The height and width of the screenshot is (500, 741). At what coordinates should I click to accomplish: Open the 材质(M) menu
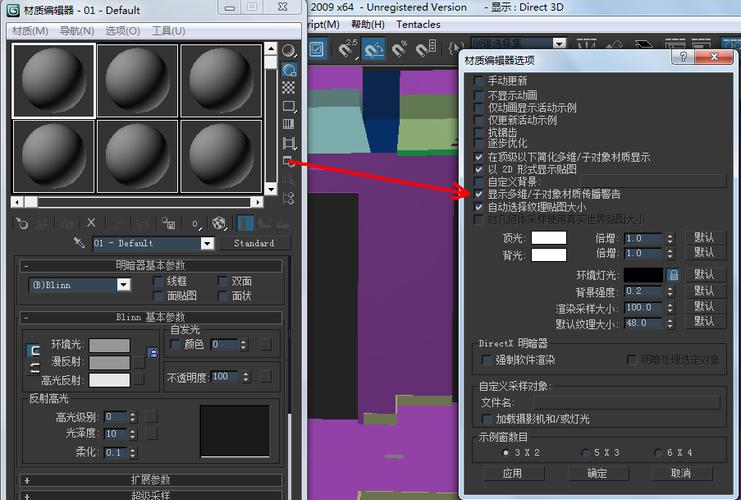pos(30,31)
